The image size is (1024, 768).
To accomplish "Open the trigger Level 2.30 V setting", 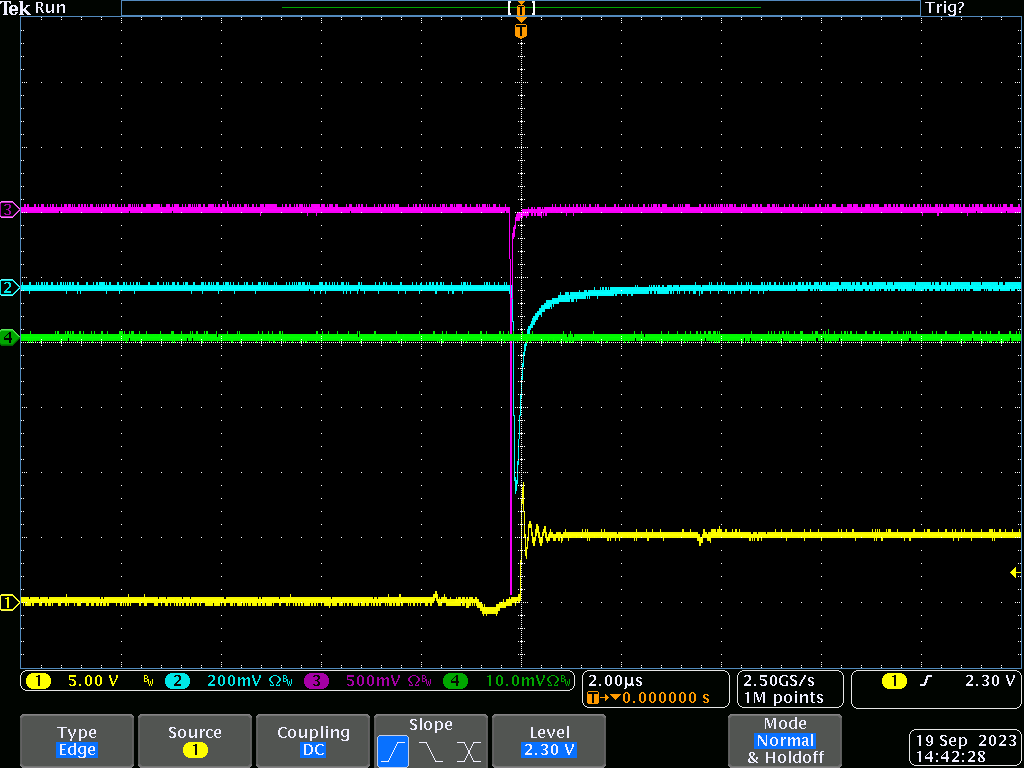I will (549, 741).
